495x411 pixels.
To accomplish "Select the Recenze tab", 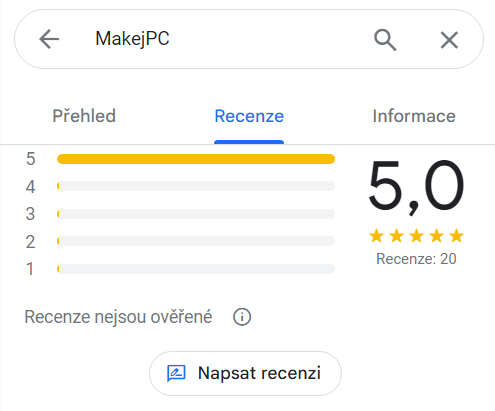I will [249, 116].
